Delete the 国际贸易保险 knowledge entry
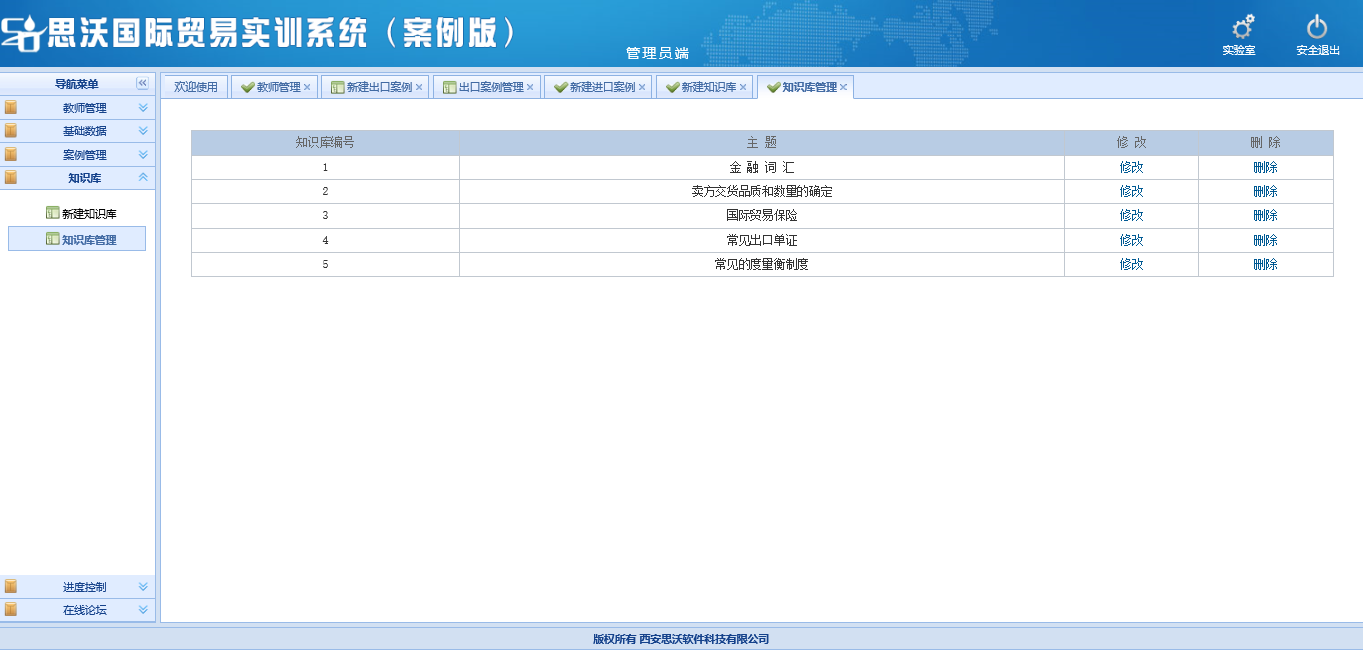 click(x=1265, y=216)
